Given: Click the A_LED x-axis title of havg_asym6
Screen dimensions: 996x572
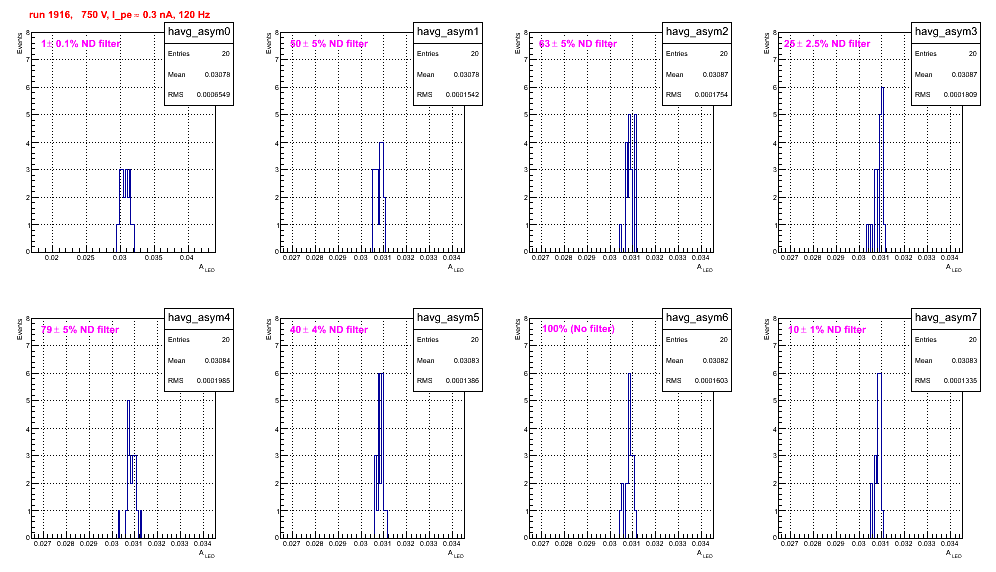Looking at the screenshot, I should click(x=705, y=554).
